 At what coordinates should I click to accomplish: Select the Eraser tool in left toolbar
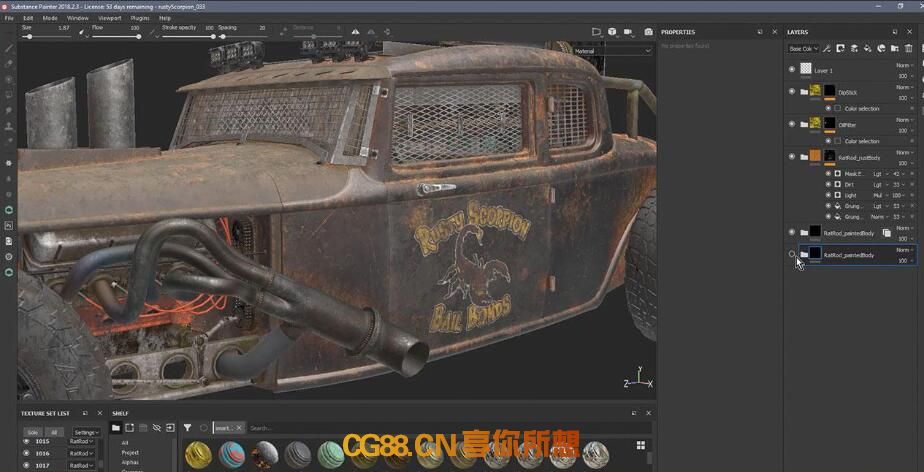[x=9, y=64]
